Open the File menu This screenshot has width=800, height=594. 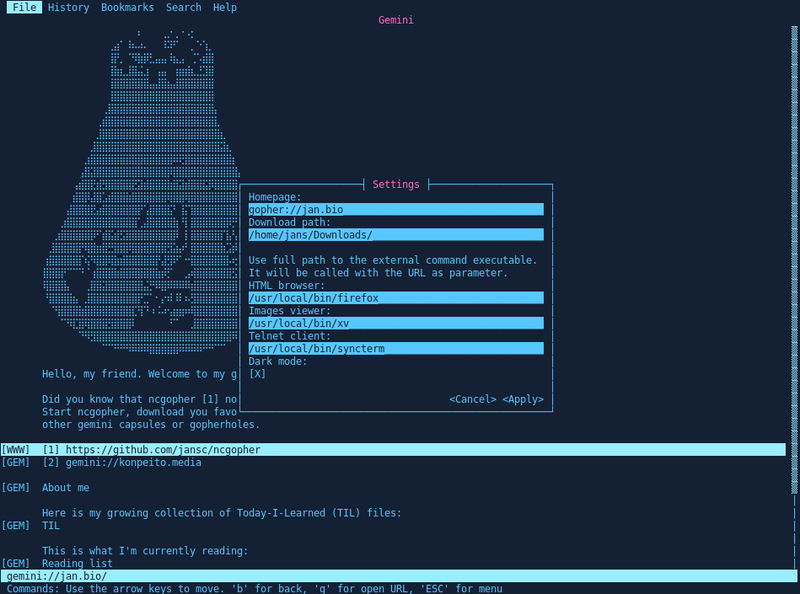(x=24, y=7)
